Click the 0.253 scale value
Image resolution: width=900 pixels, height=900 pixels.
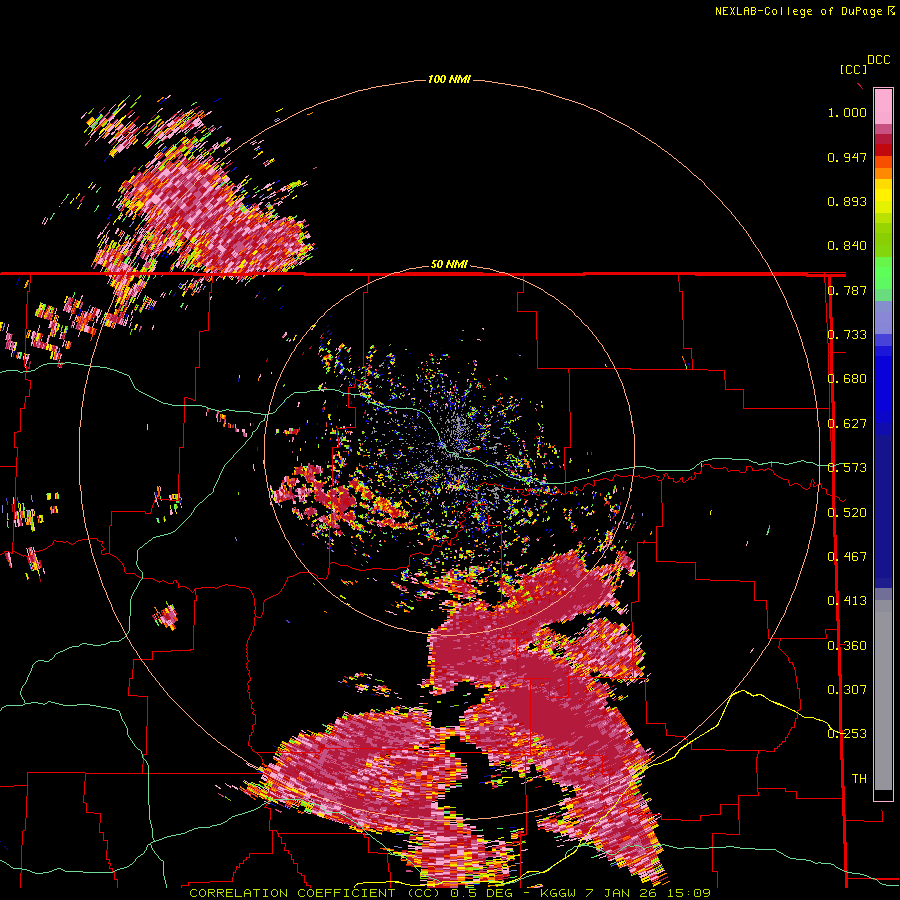coord(847,734)
